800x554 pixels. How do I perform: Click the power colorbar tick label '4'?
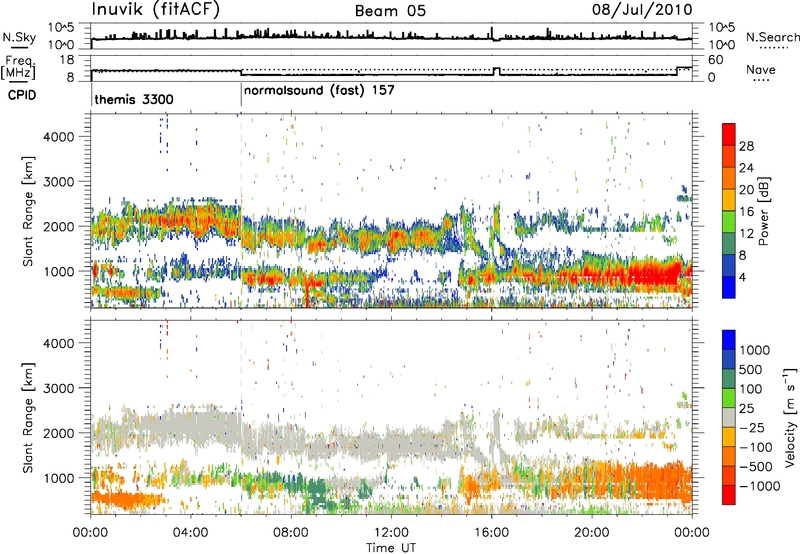coord(742,277)
